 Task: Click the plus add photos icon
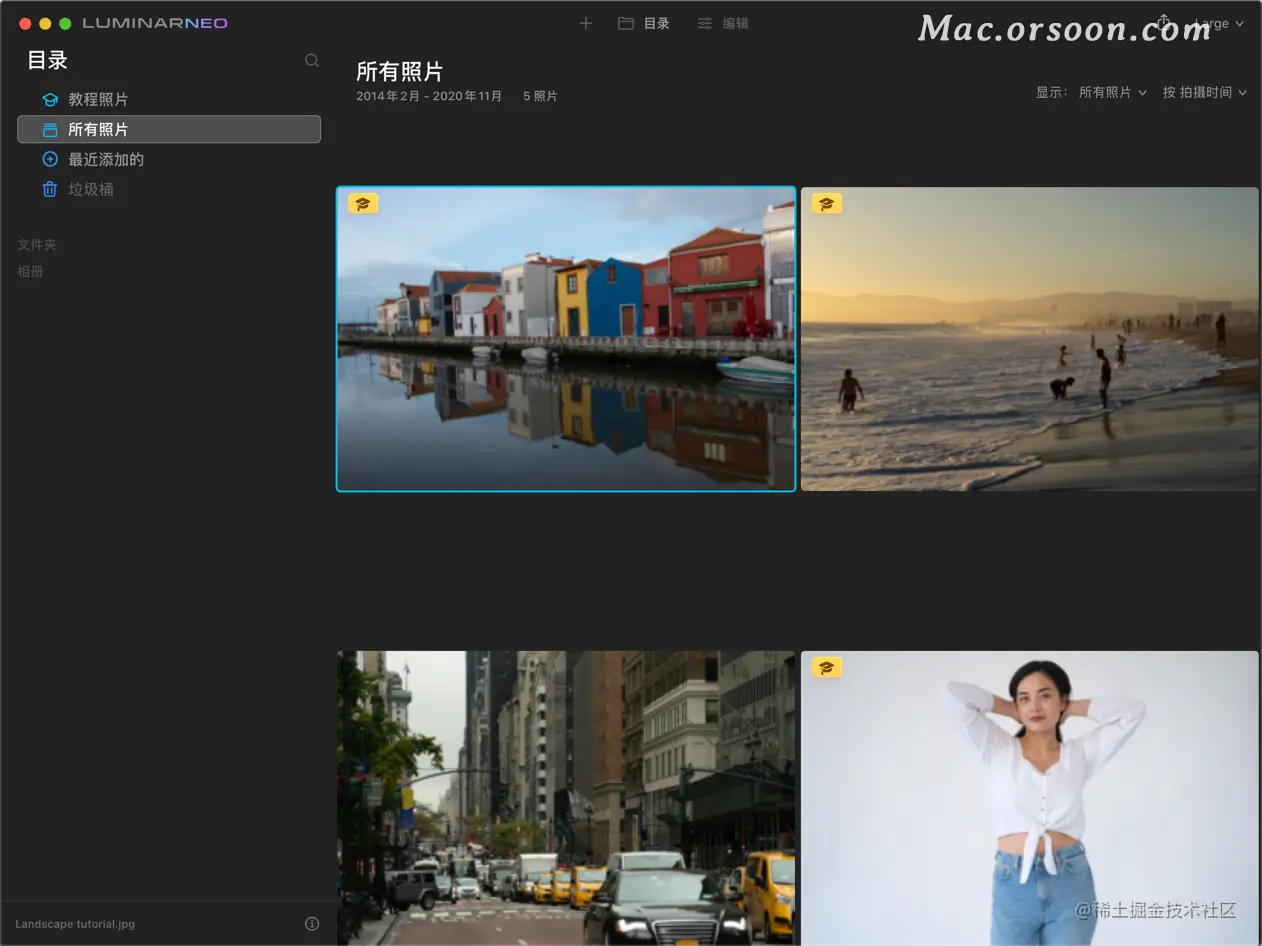[x=586, y=23]
